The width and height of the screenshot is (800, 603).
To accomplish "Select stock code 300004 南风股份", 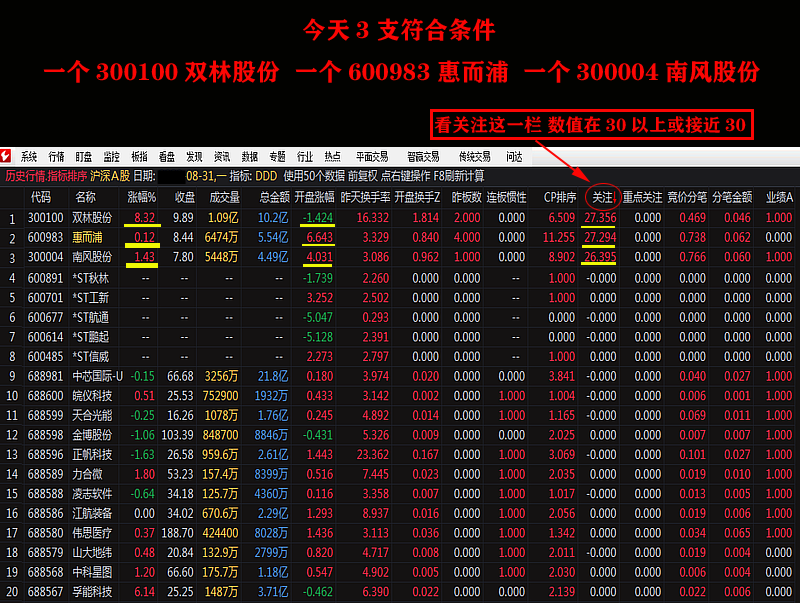I will pyautogui.click(x=44, y=257).
